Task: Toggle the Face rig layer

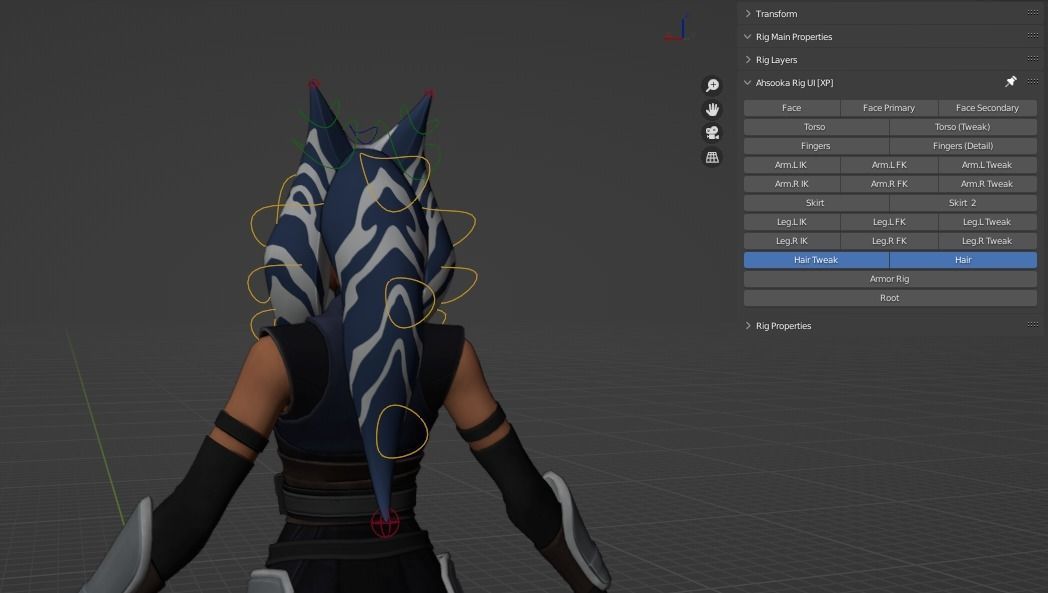Action: [x=791, y=108]
